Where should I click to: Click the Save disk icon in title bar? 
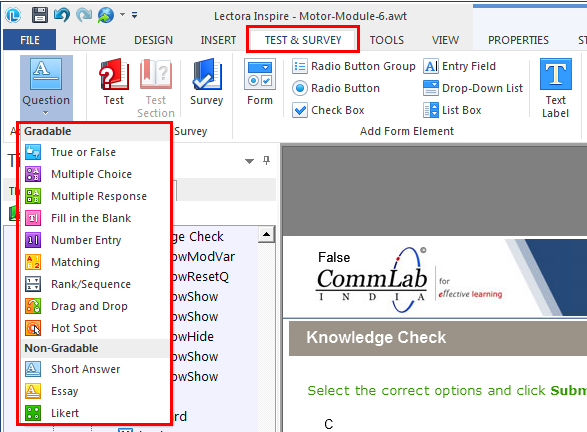39,15
